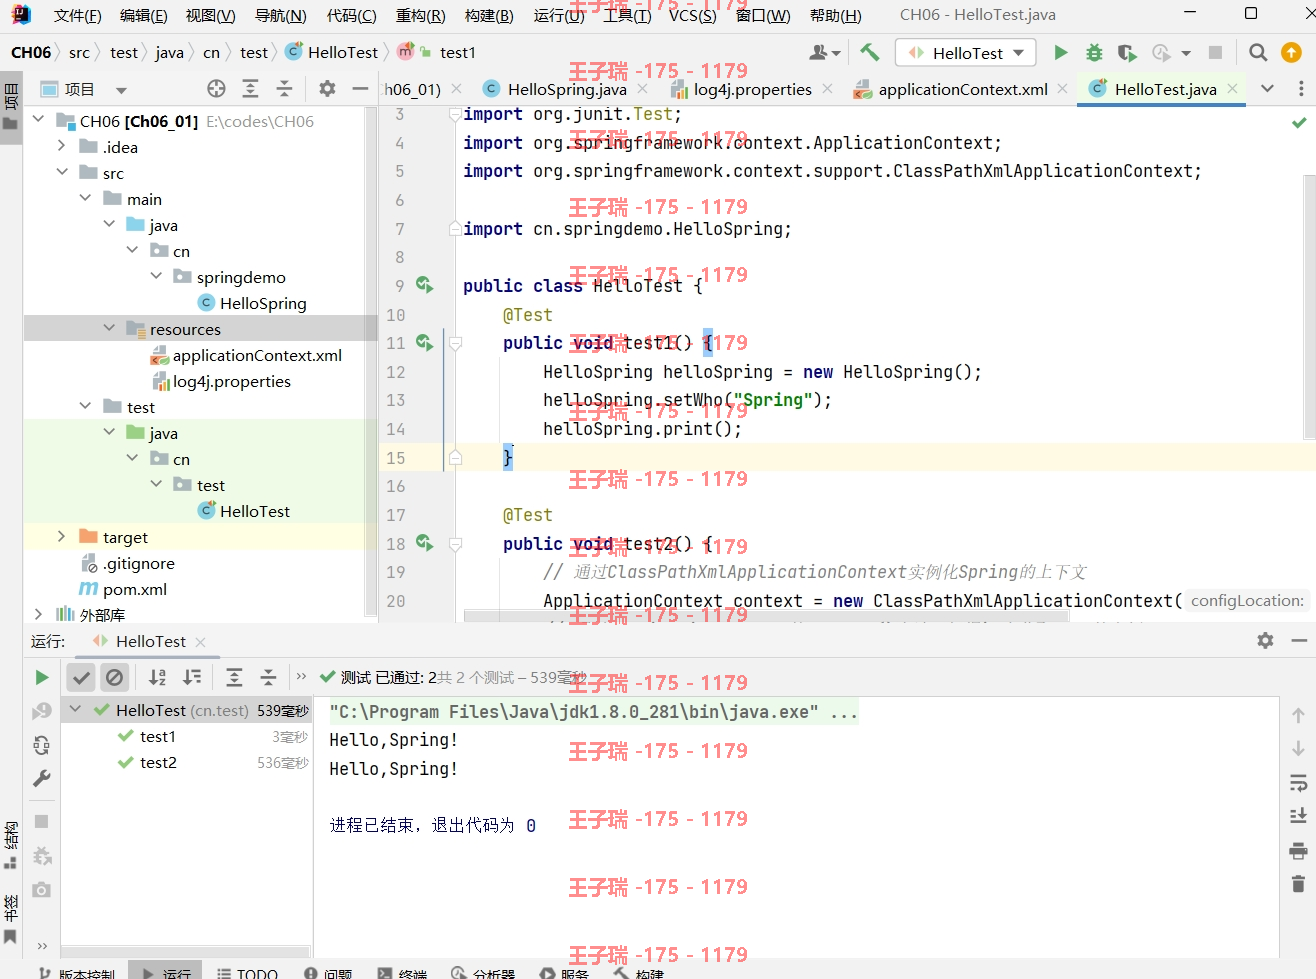Collapse all in project panel toolbar

coord(284,89)
